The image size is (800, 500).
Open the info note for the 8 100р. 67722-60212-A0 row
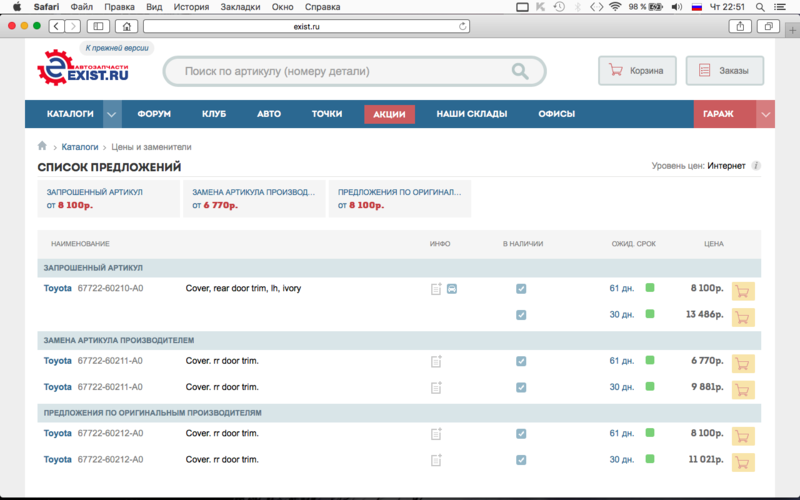coord(436,434)
